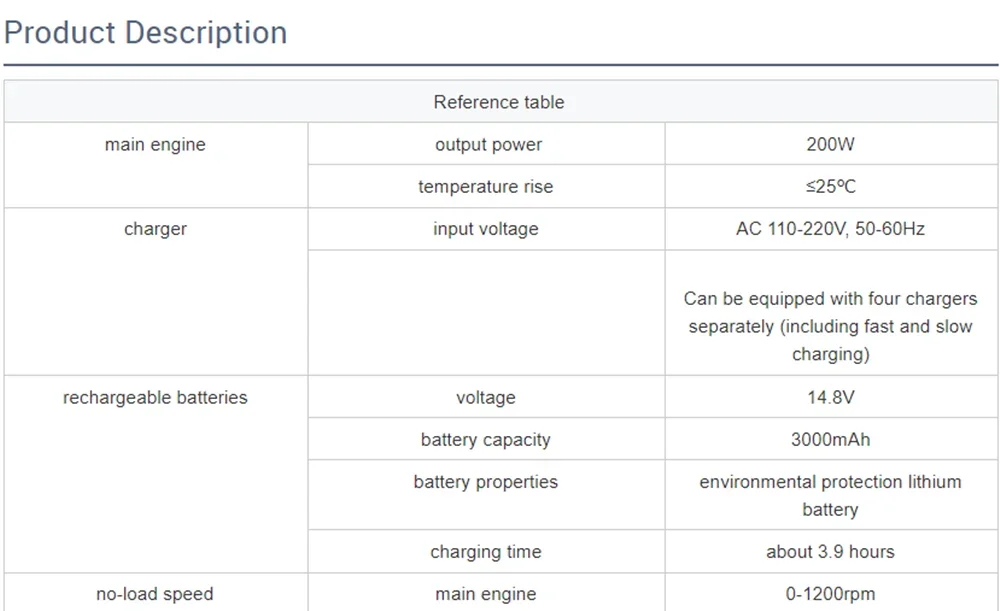Select the AC 110-220V, 50-60Hz value
The image size is (1000, 611).
(x=830, y=229)
